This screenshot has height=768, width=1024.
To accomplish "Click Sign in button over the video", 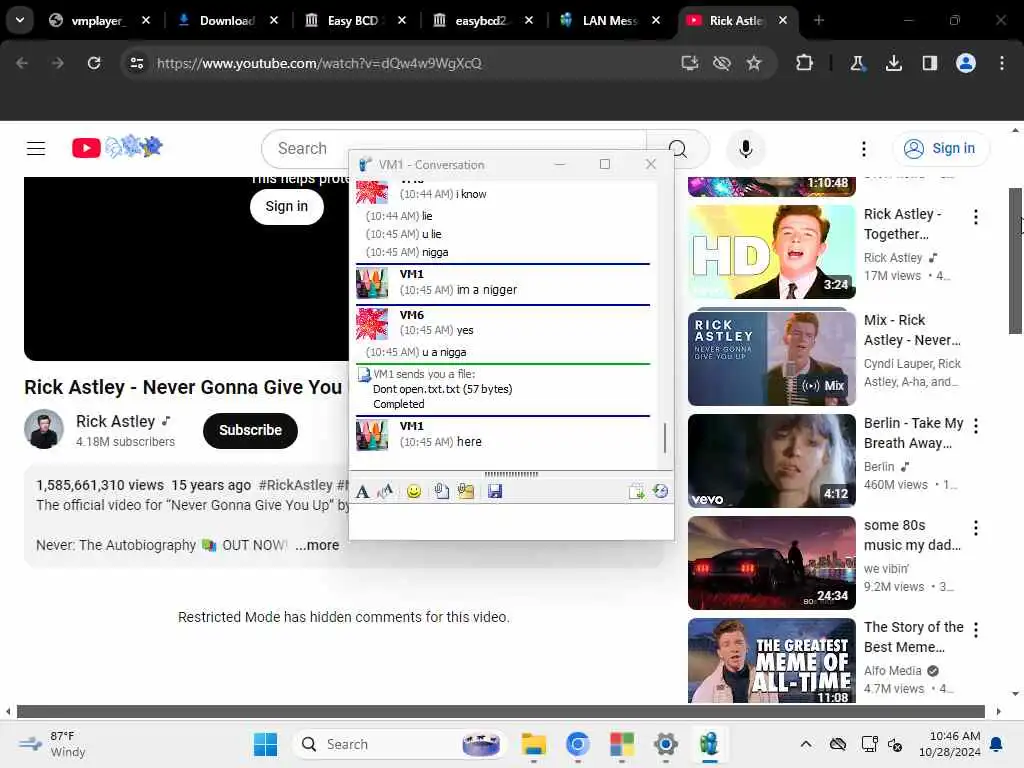I will (287, 206).
